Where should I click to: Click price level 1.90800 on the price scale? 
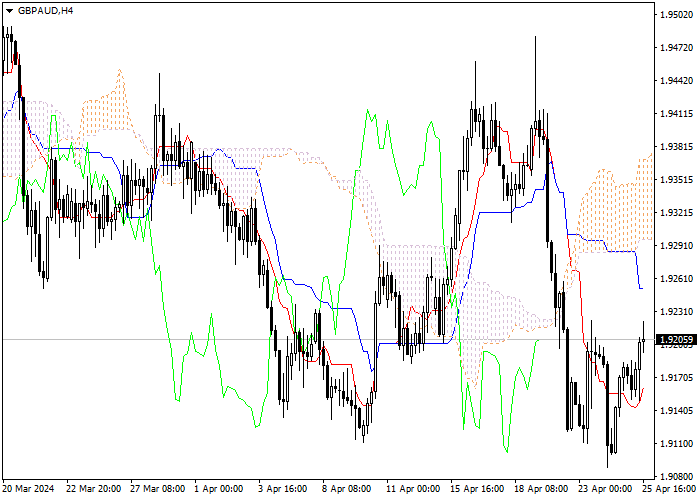[676, 477]
